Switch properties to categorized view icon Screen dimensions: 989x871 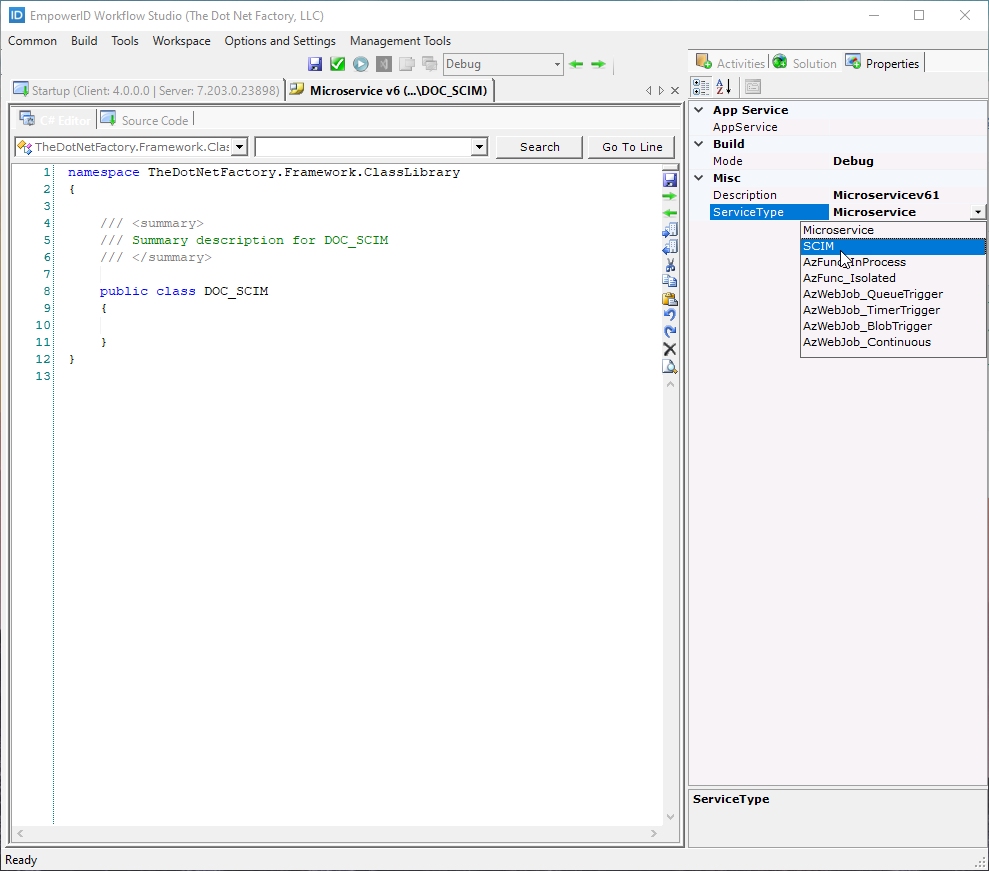[x=701, y=86]
